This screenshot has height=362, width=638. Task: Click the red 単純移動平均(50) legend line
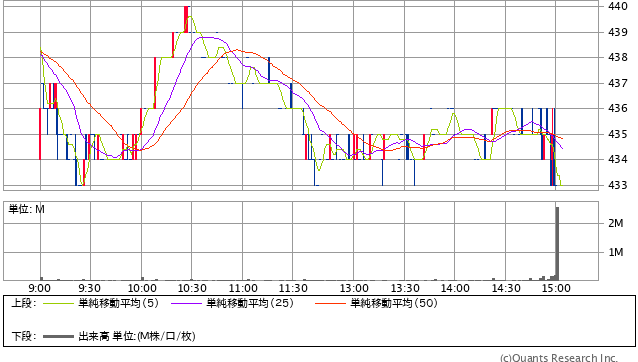pyautogui.click(x=330, y=303)
